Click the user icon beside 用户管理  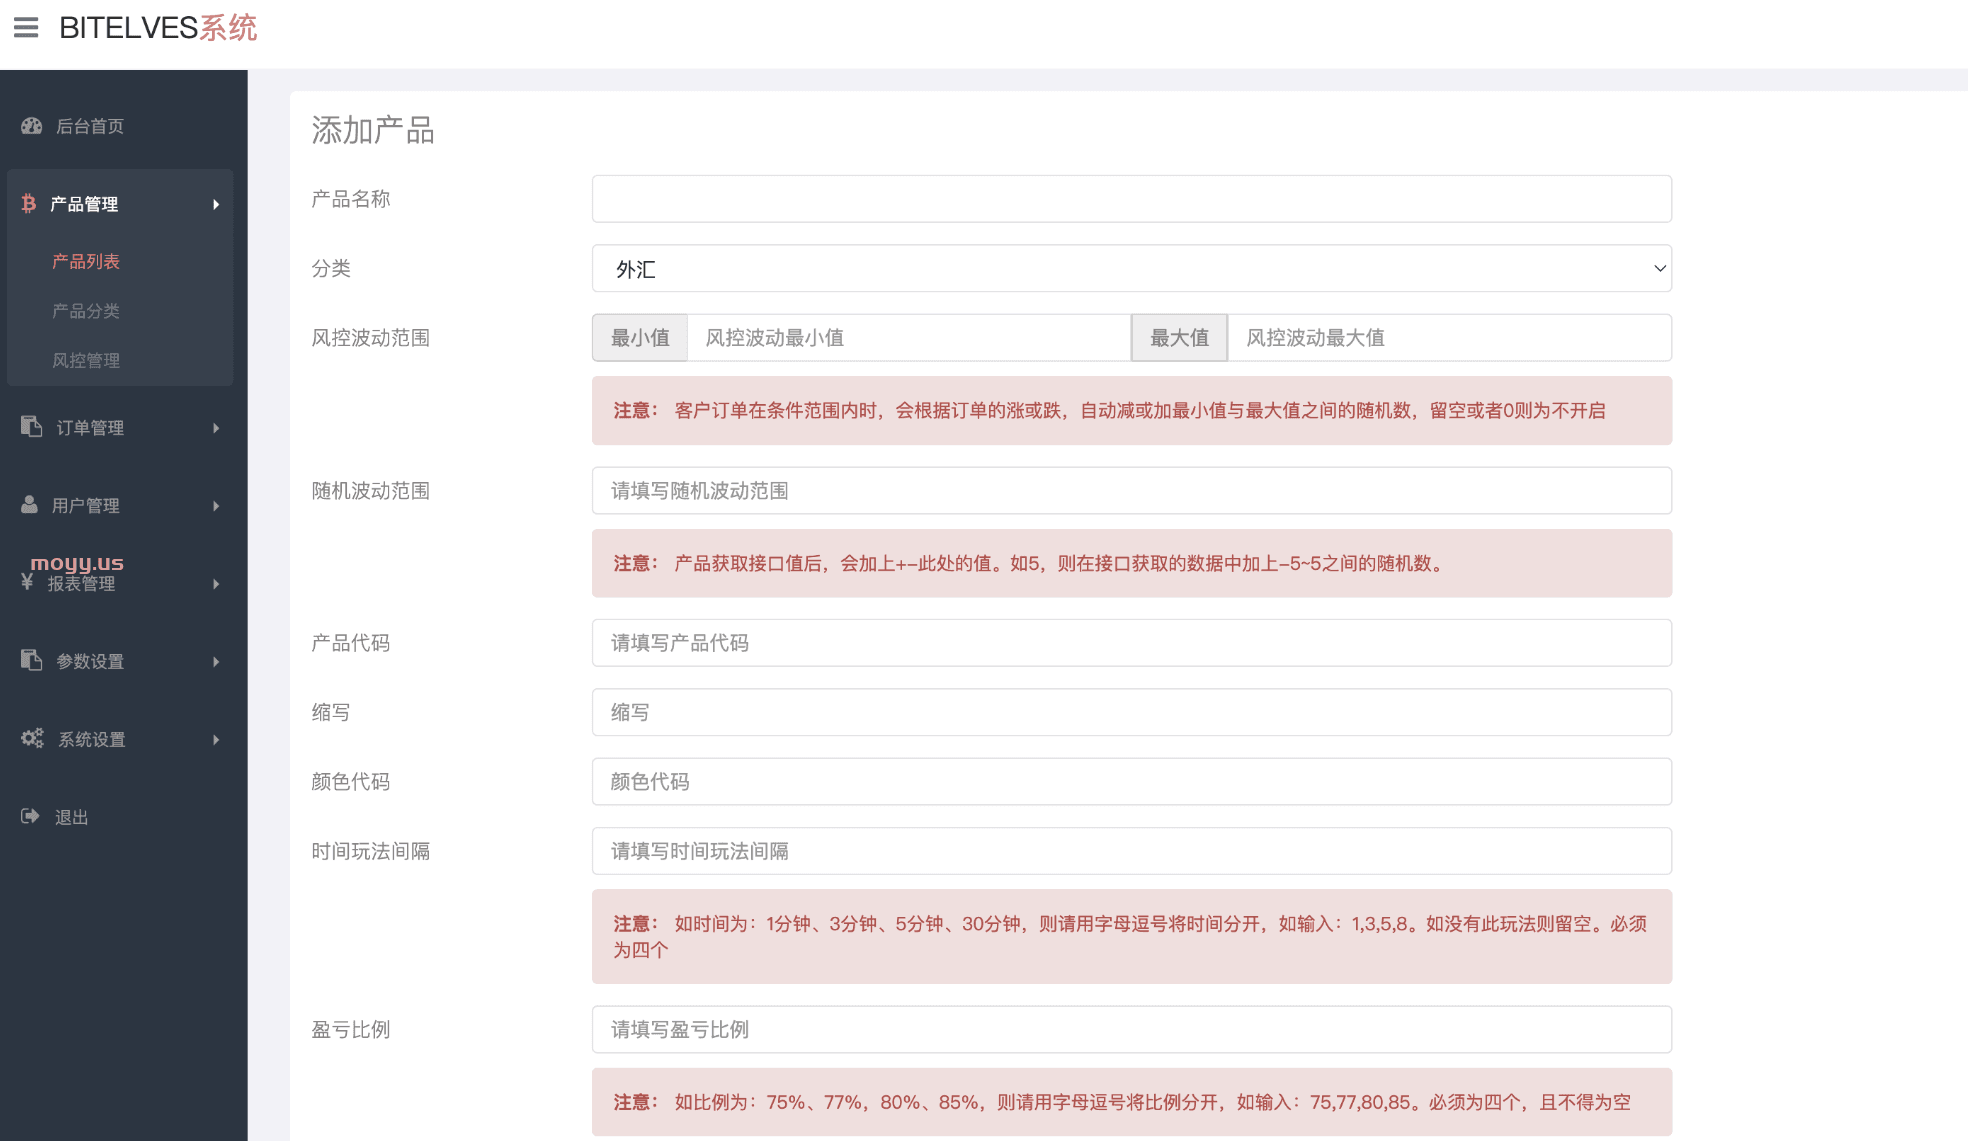pyautogui.click(x=30, y=505)
